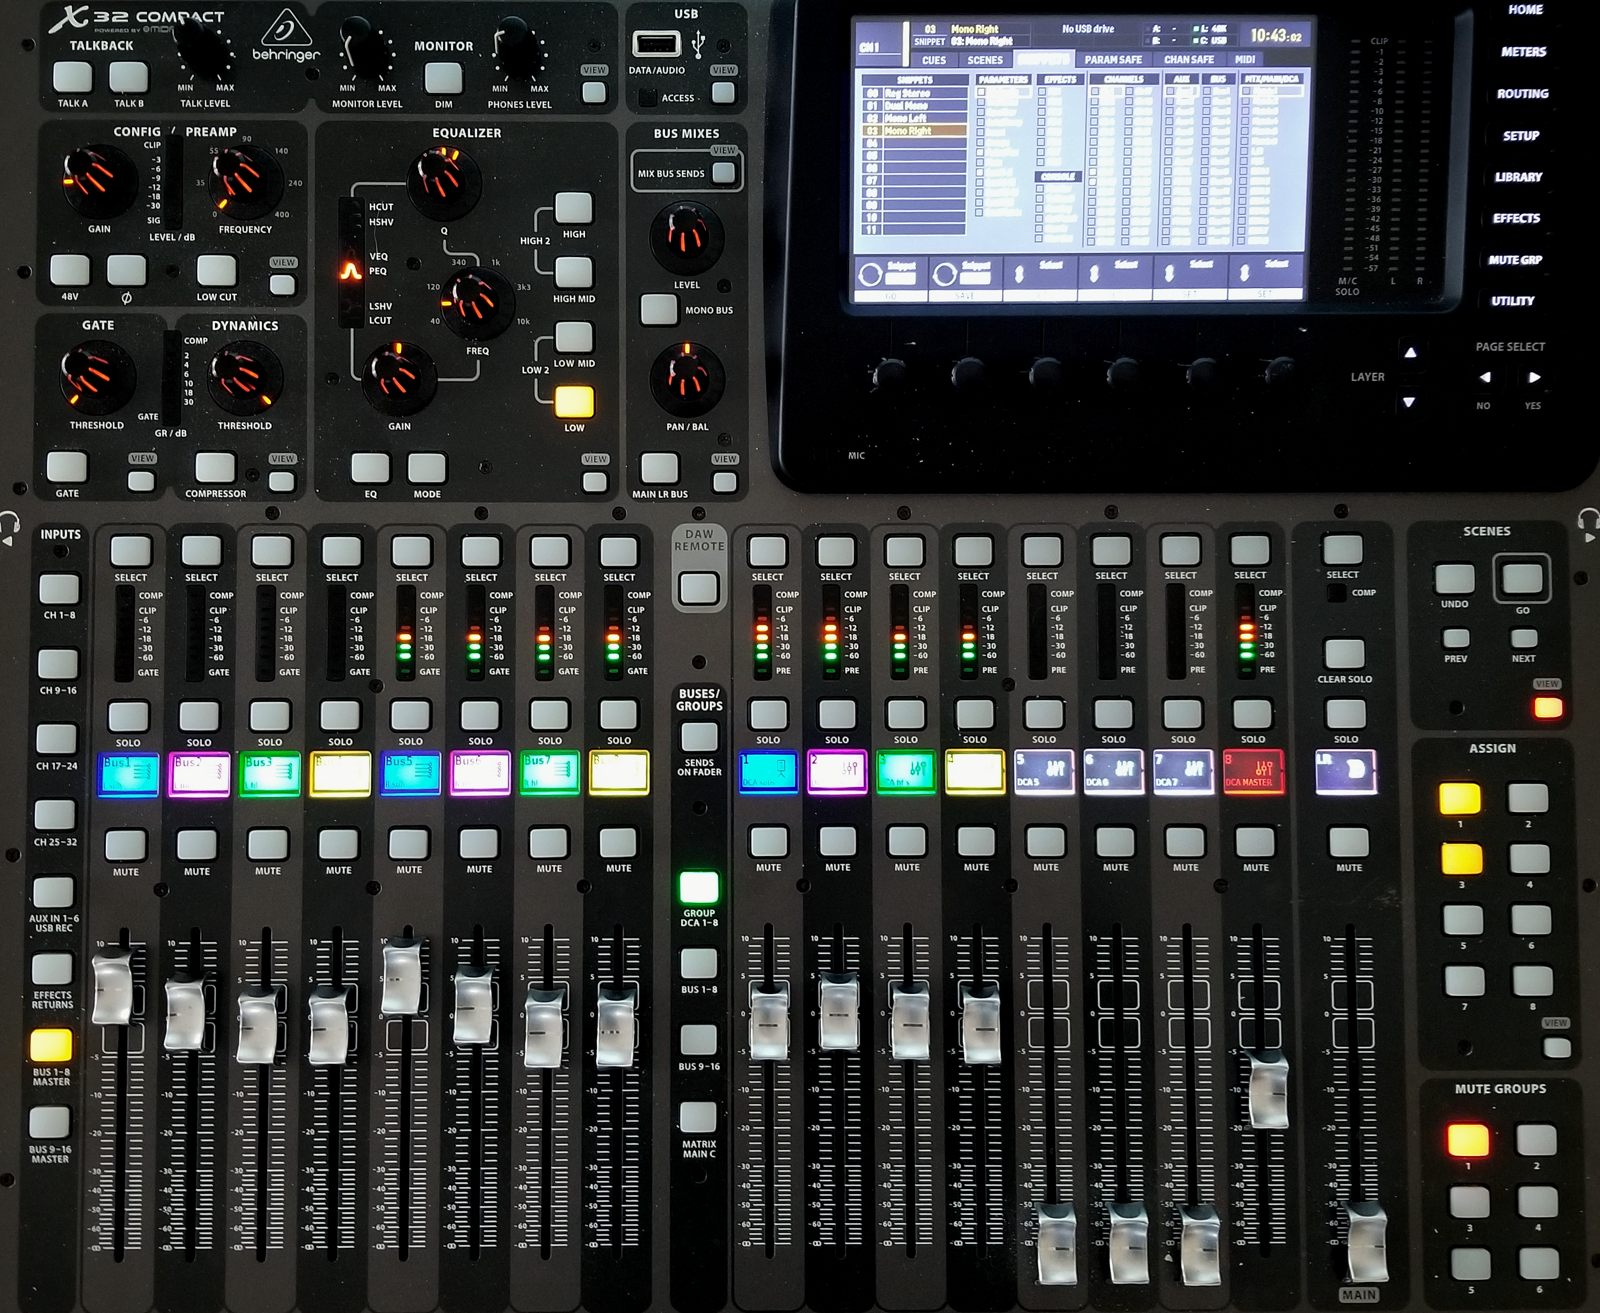Select the HIGH equalizer band
1600x1313 pixels.
(x=574, y=208)
